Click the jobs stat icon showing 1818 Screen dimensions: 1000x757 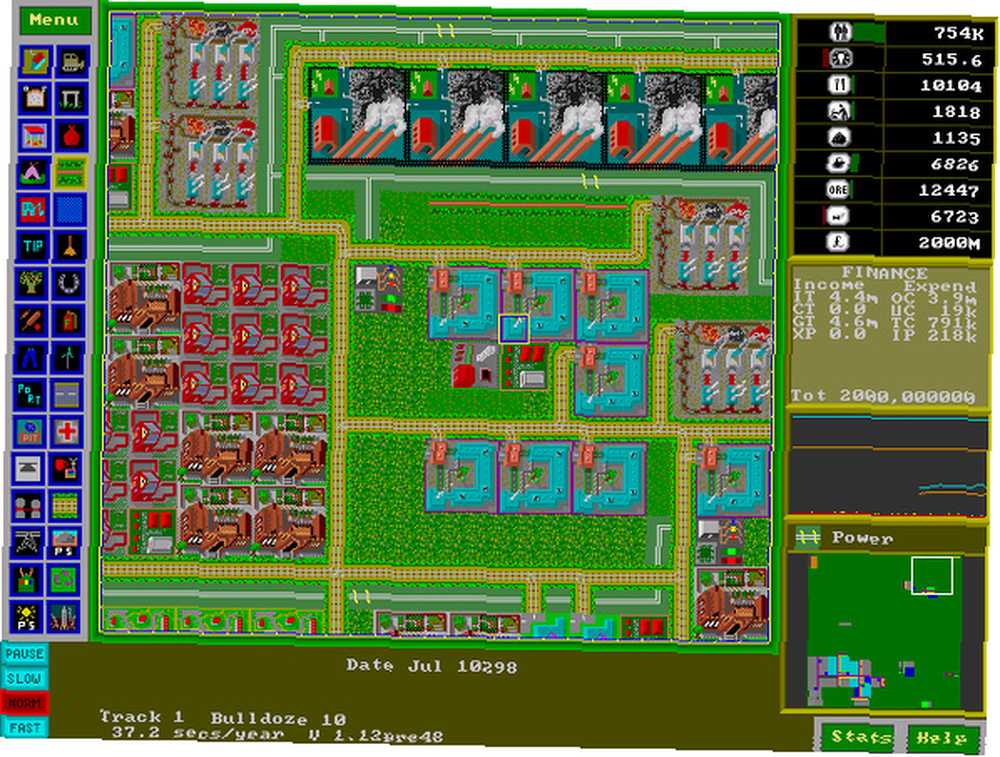tap(838, 111)
